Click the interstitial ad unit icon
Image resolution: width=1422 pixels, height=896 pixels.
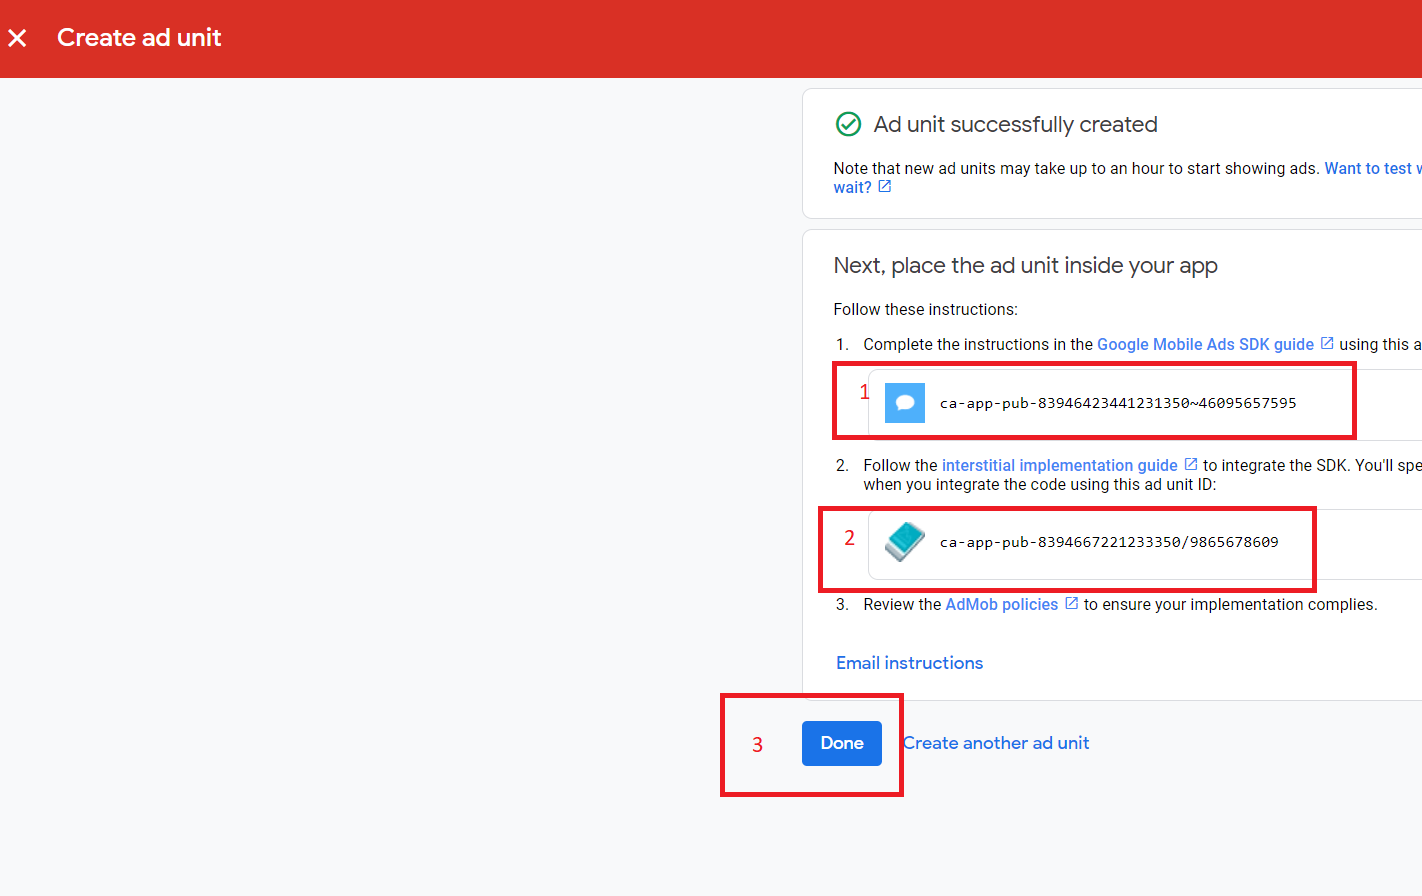point(903,542)
